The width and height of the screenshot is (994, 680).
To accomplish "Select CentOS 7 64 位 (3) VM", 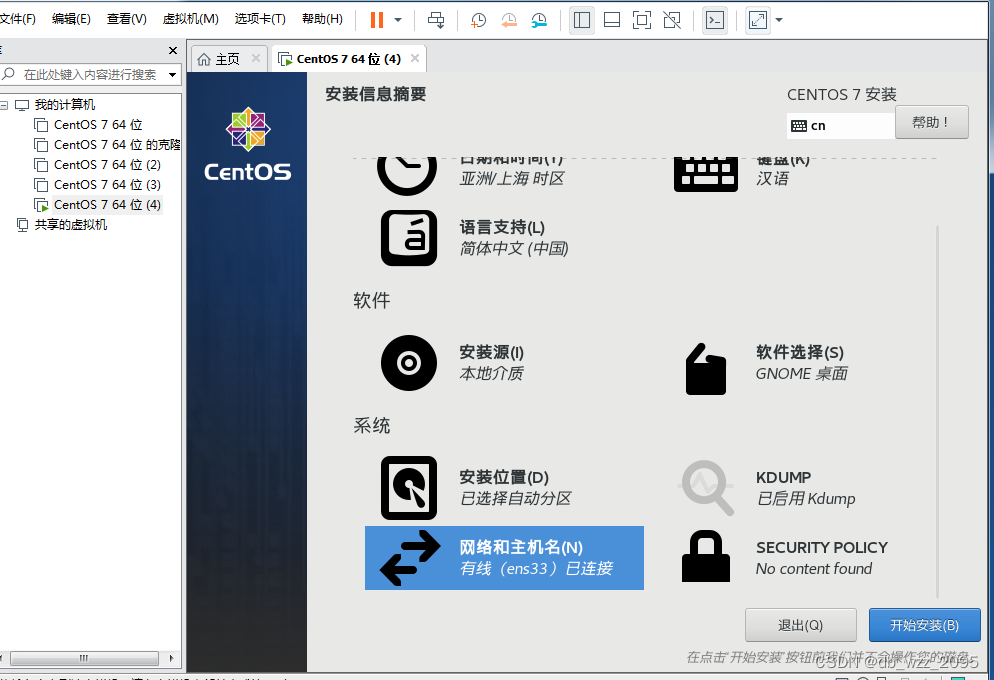I will (107, 185).
